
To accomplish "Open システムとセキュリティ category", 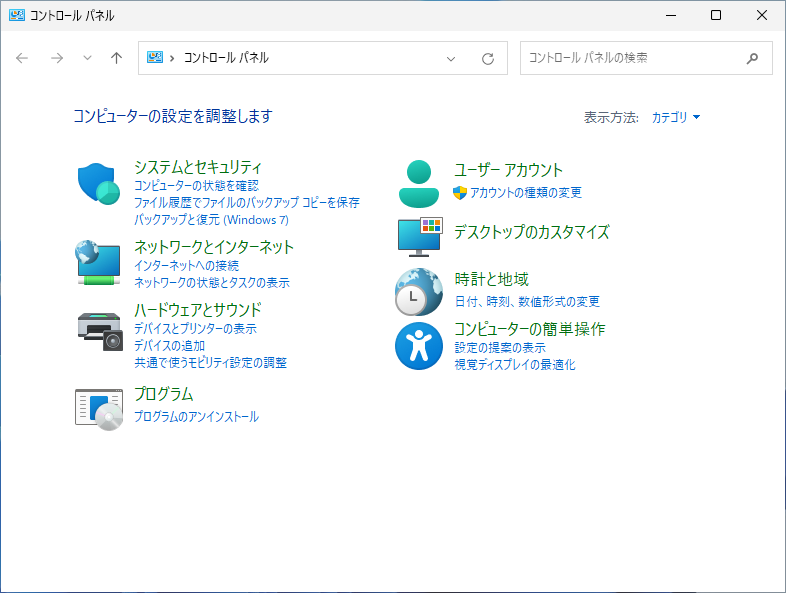I will tap(198, 167).
